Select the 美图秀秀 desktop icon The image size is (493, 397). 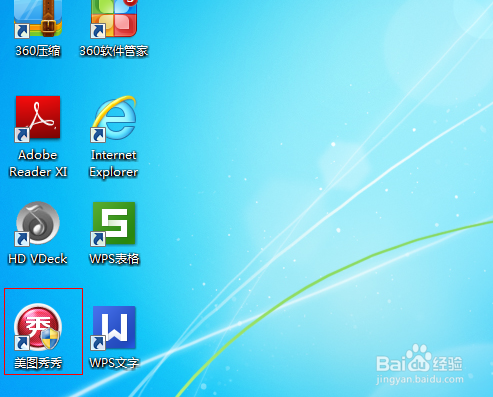click(38, 327)
